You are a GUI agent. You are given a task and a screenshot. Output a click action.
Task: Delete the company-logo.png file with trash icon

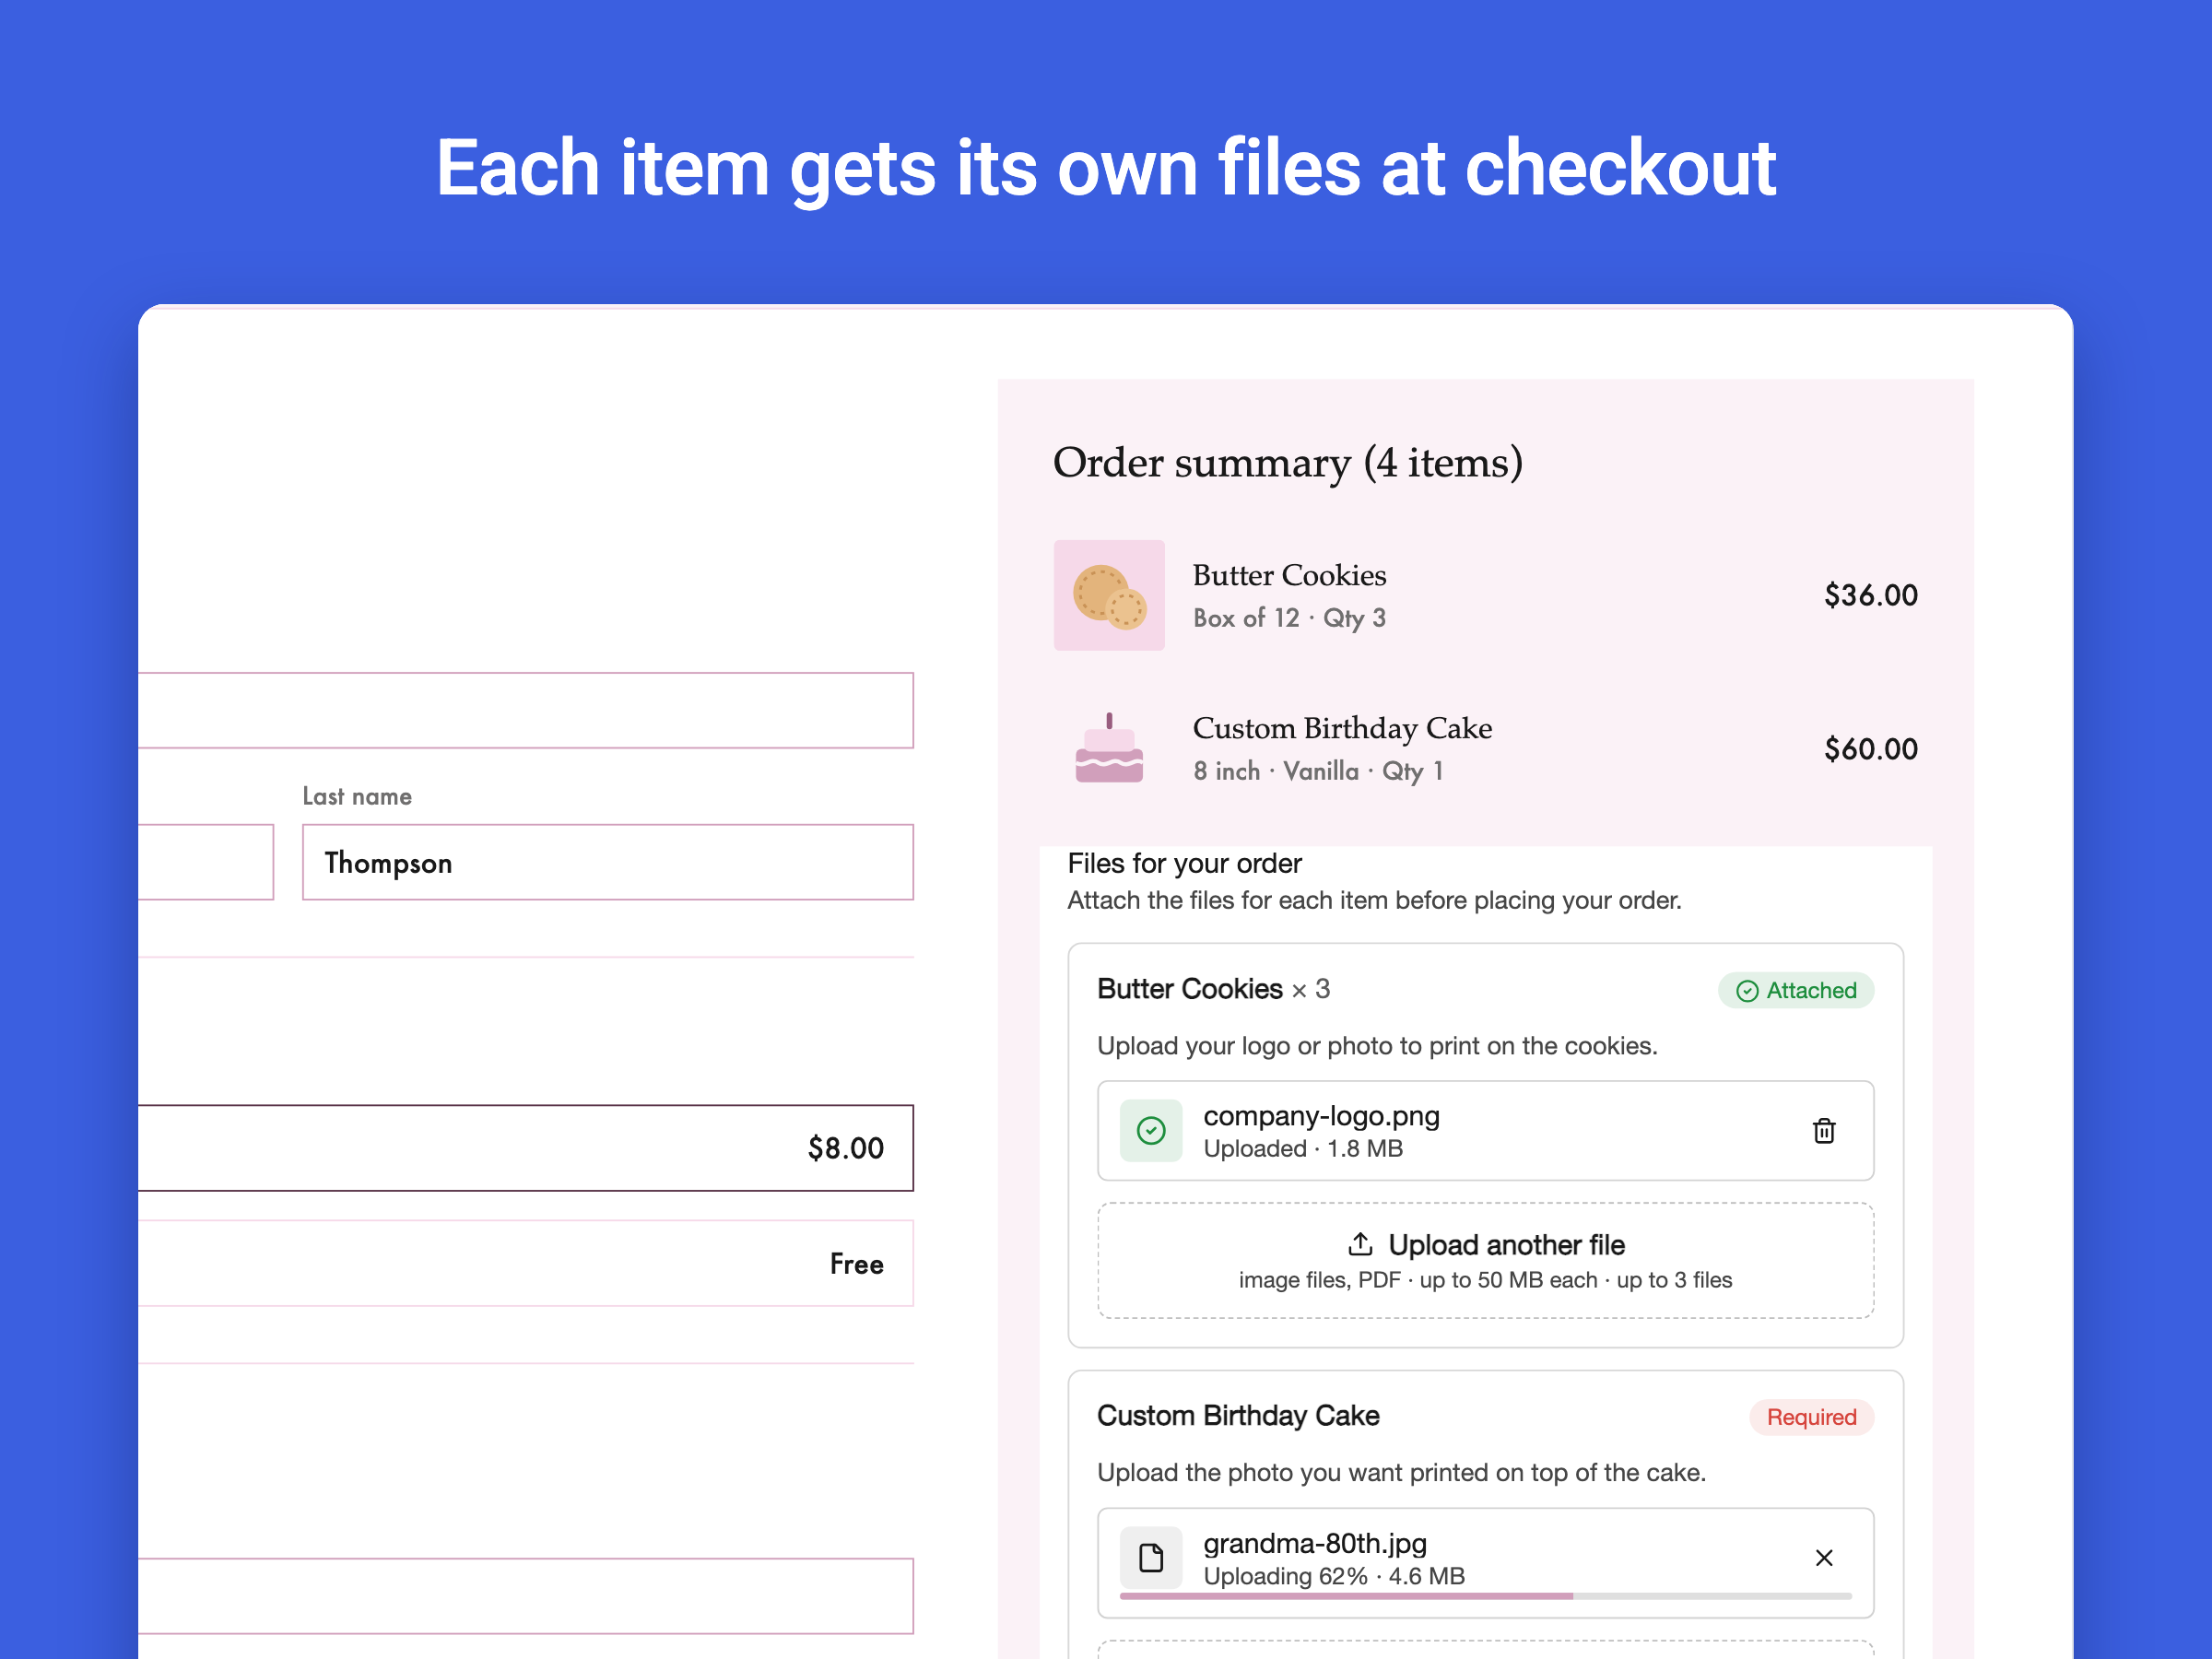click(x=1823, y=1130)
